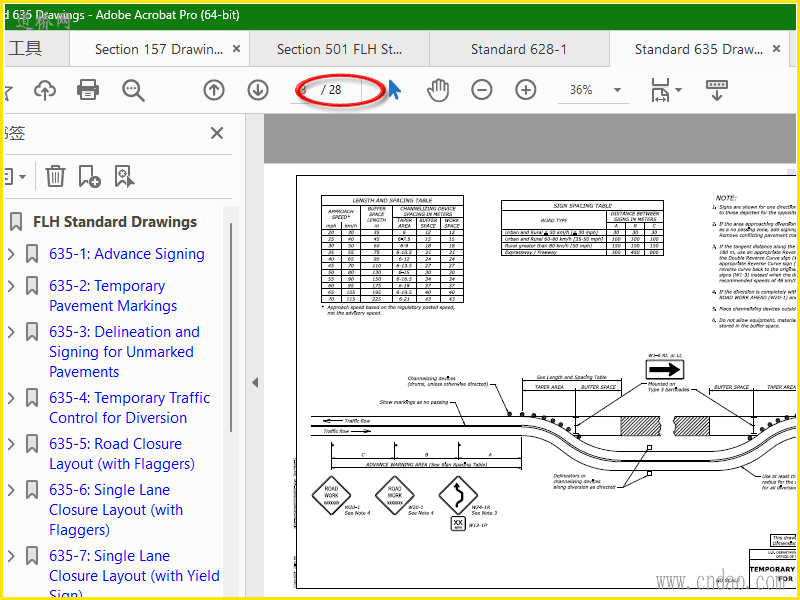Open bookmark 635-6: Single Lane Closure (with Flaggers)
800x600 pixels.
[116, 510]
